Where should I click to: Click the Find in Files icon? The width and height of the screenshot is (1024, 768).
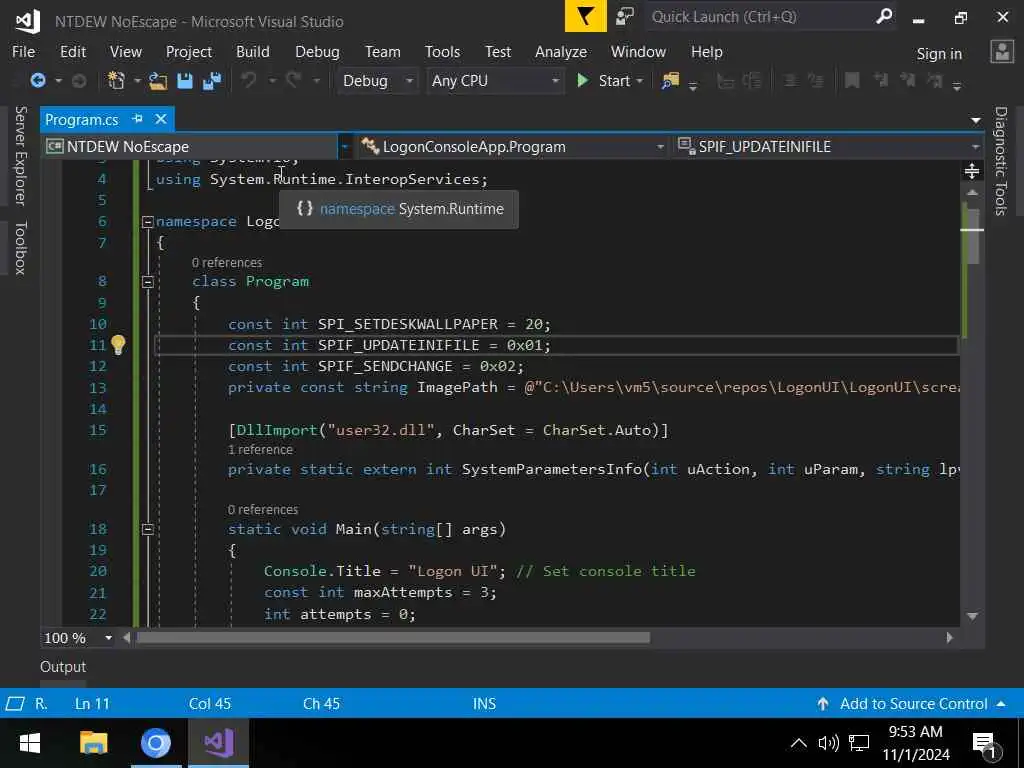coord(670,80)
